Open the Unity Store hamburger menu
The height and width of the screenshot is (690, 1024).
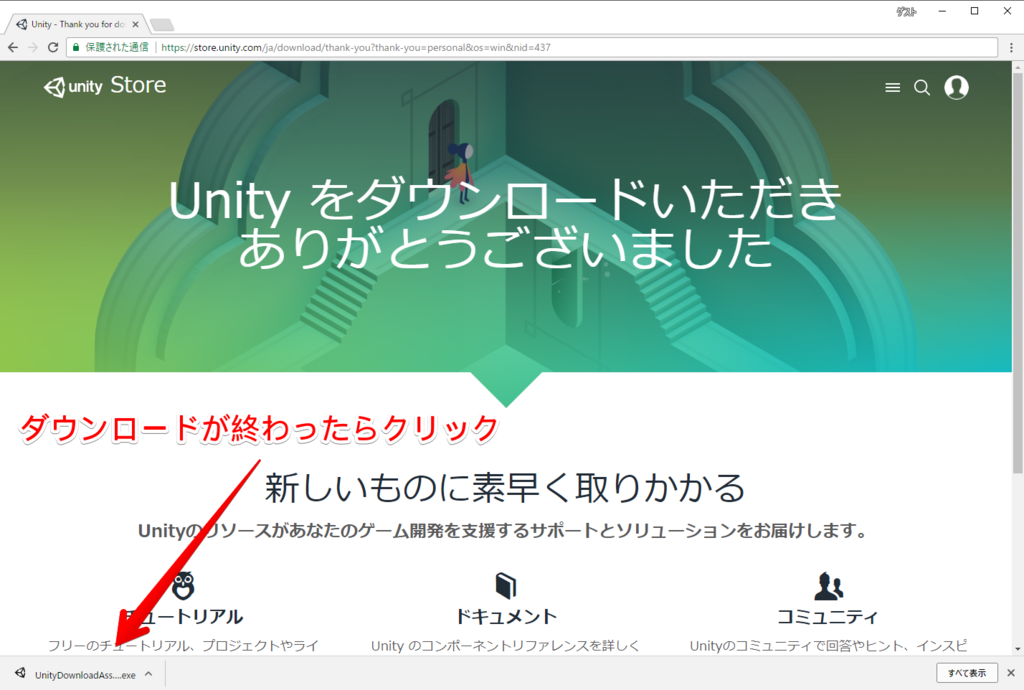point(892,87)
